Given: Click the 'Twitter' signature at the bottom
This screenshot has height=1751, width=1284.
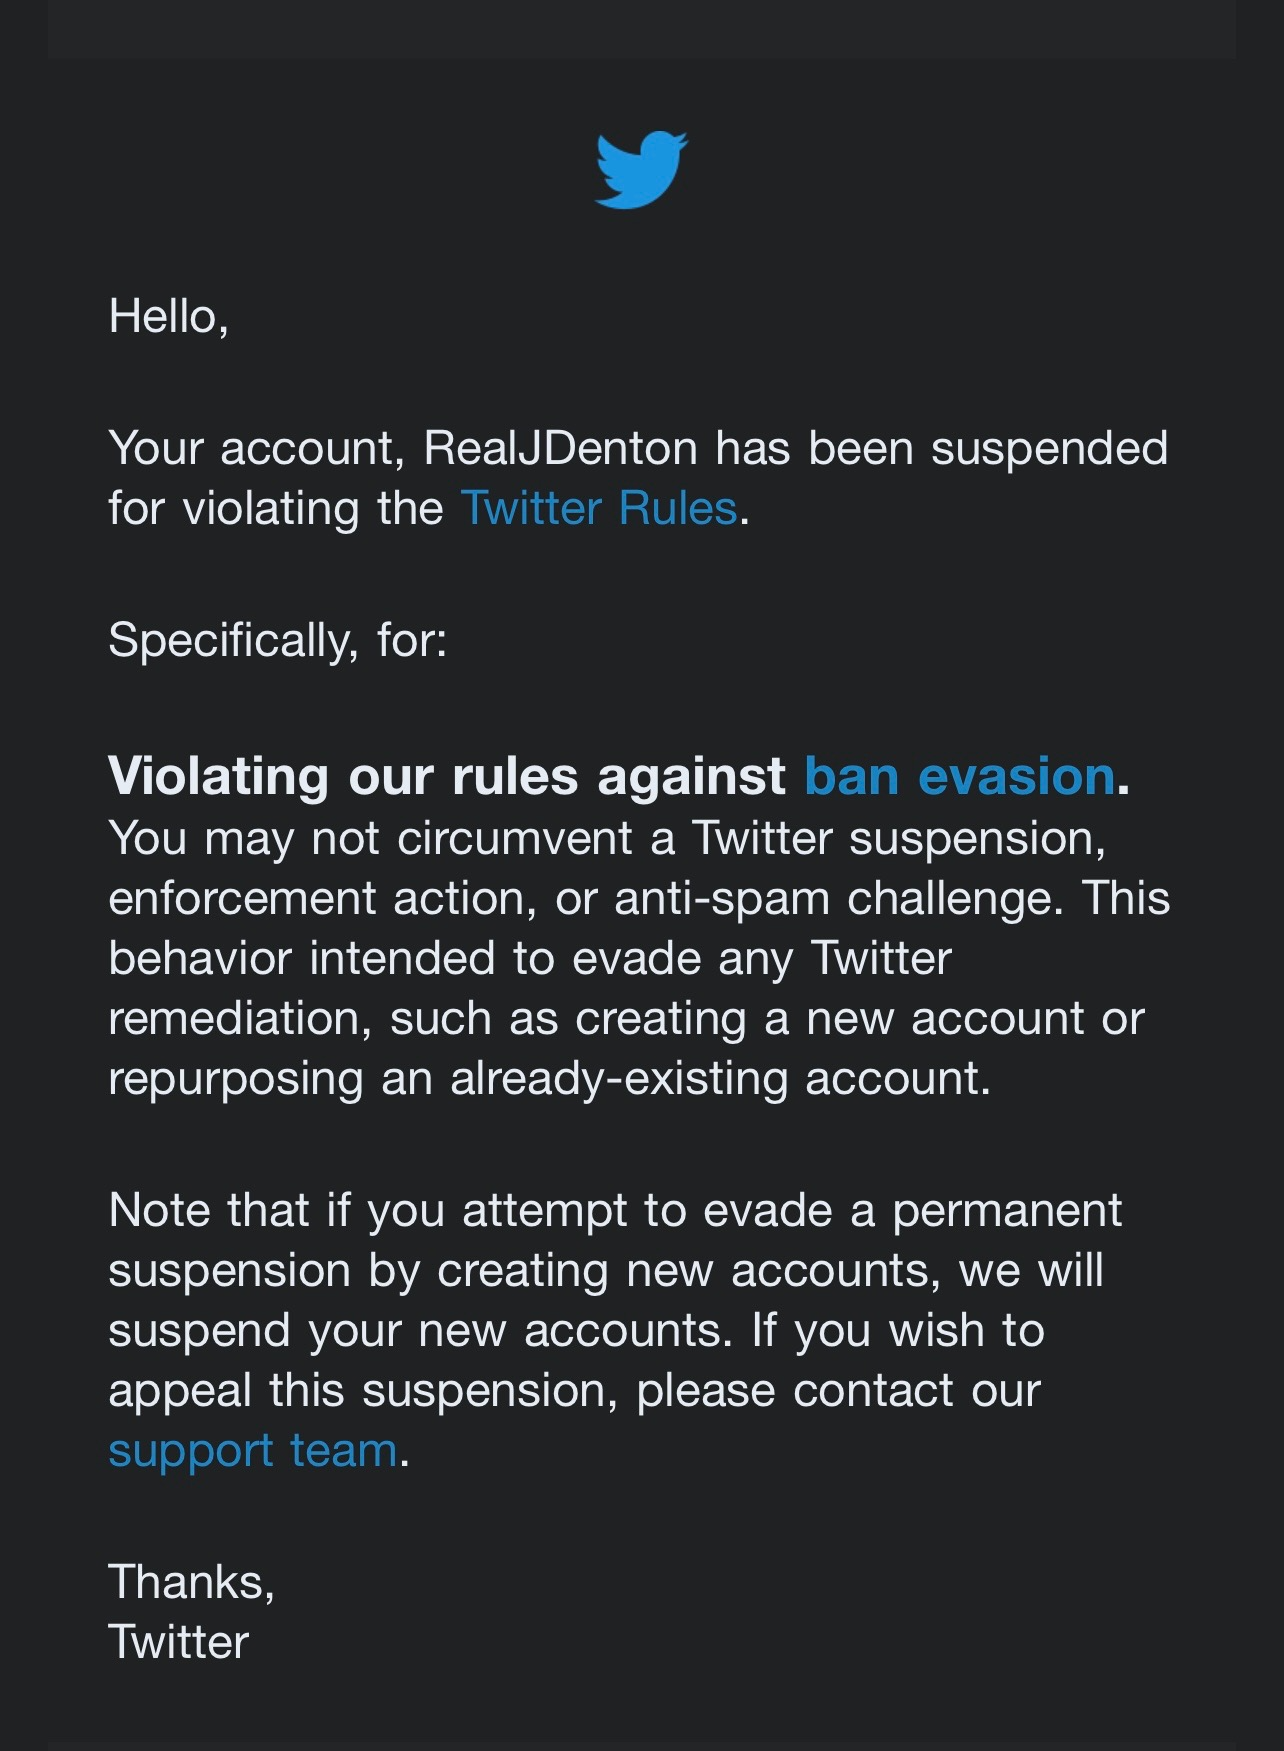Looking at the screenshot, I should (x=178, y=1642).
